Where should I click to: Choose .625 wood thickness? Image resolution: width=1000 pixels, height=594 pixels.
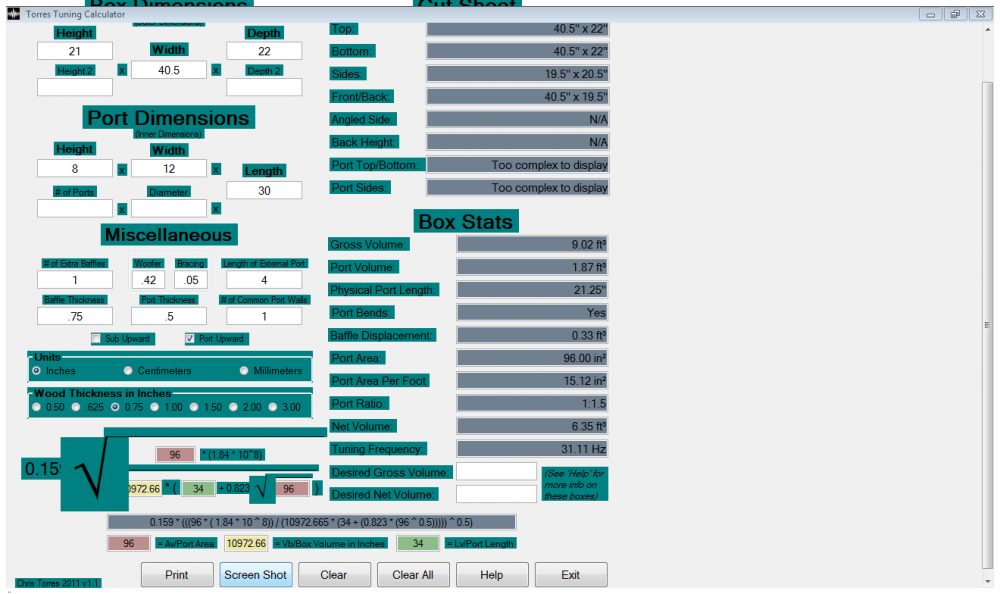click(x=76, y=407)
